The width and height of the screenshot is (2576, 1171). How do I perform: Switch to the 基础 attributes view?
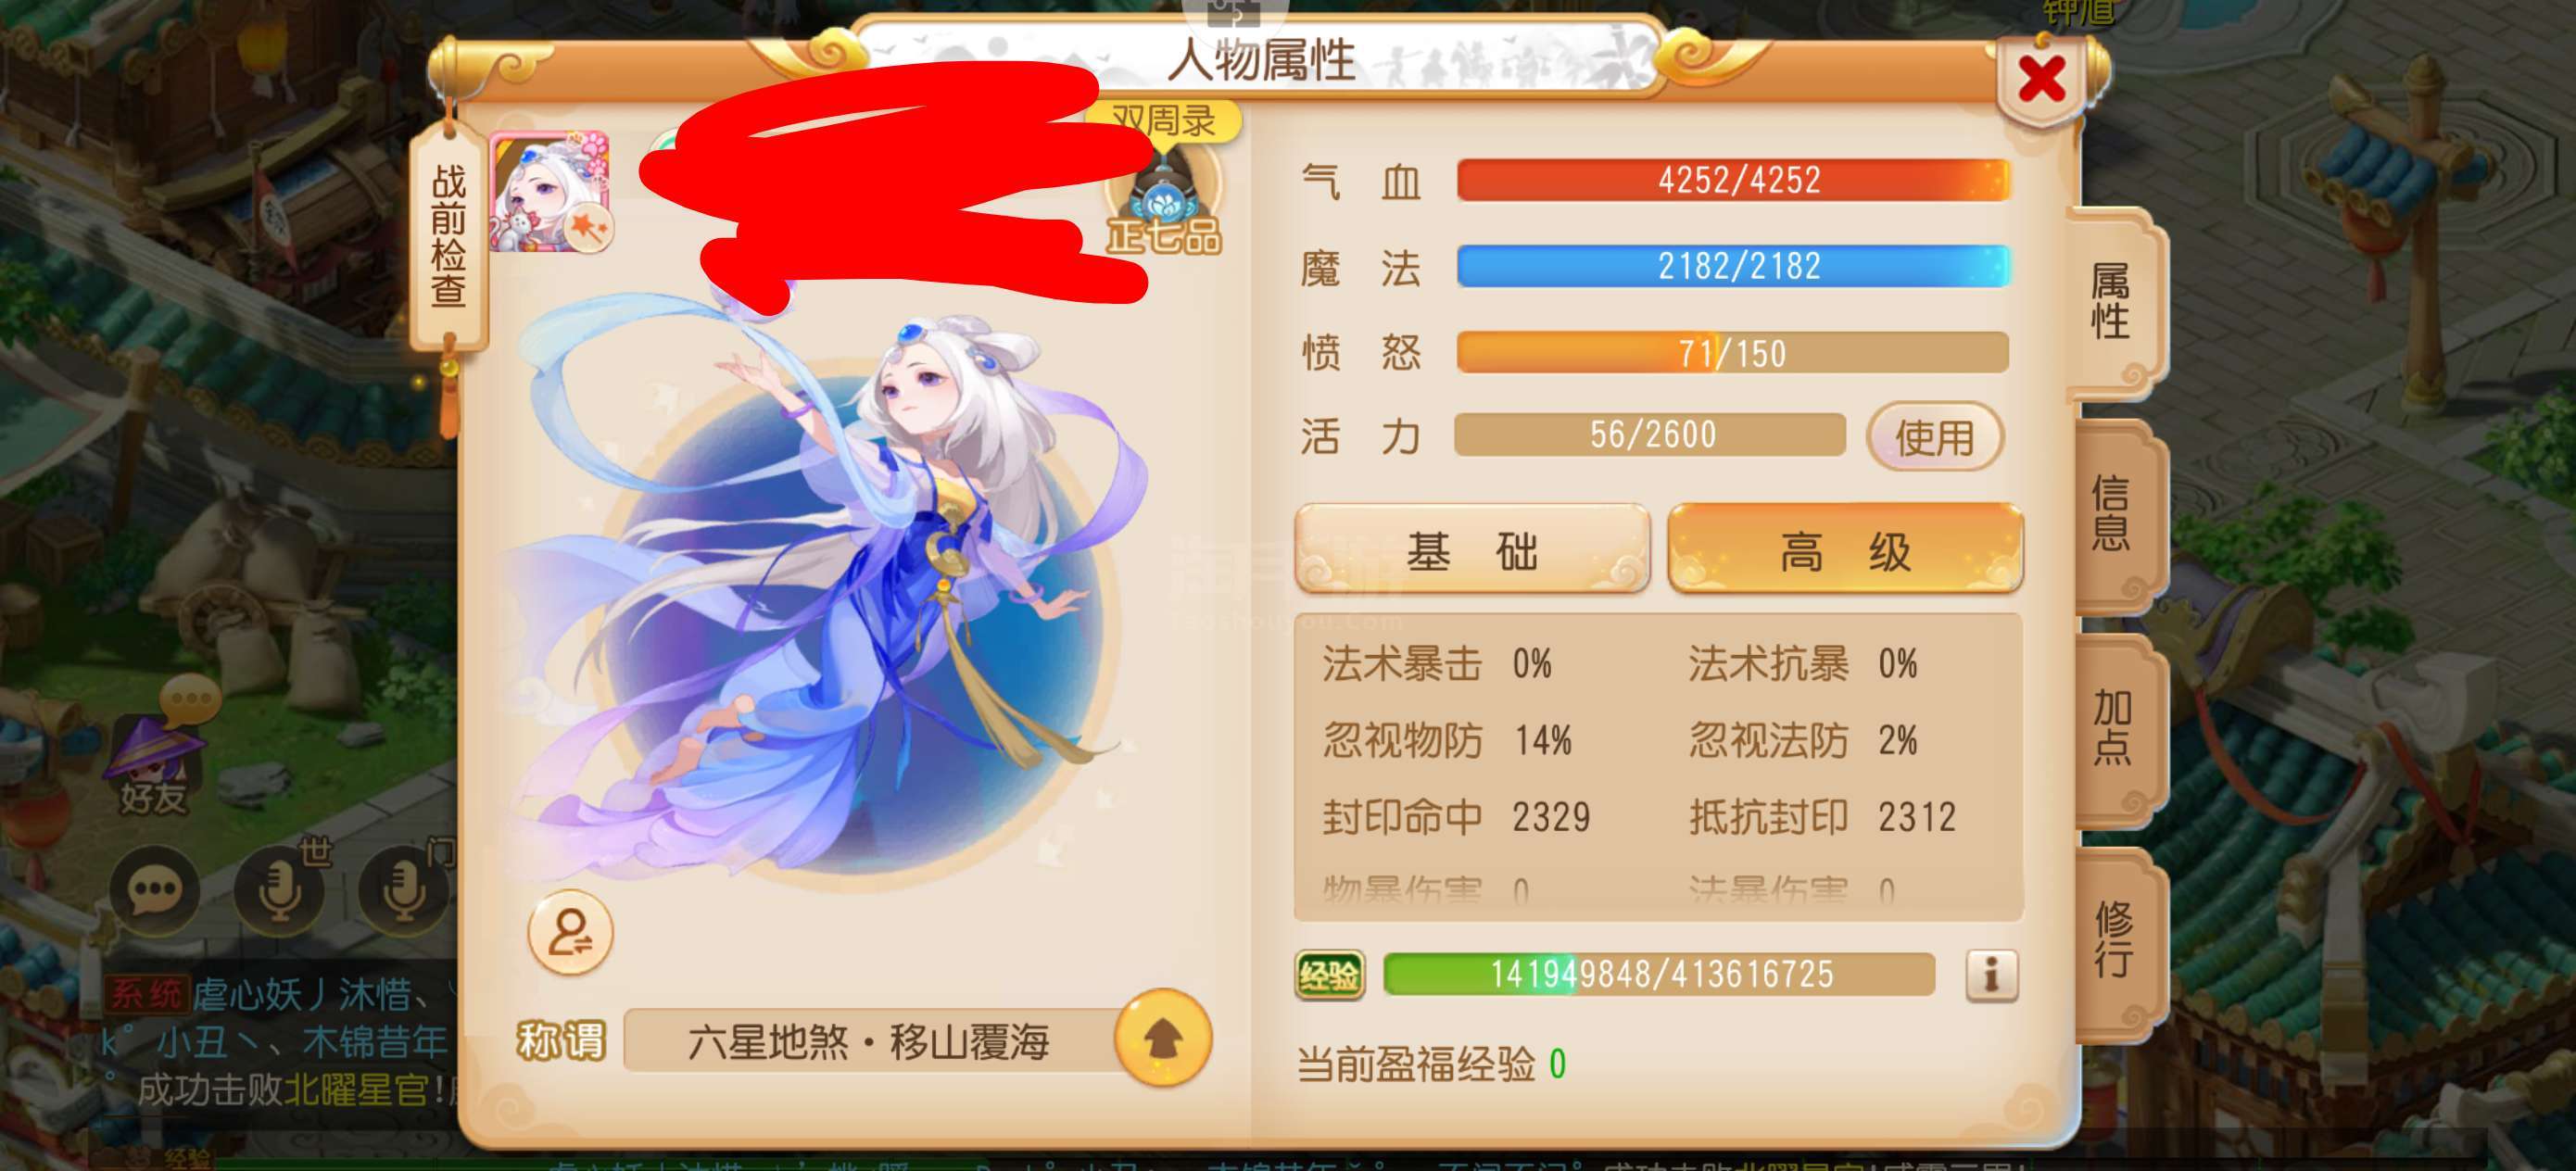tap(1472, 550)
